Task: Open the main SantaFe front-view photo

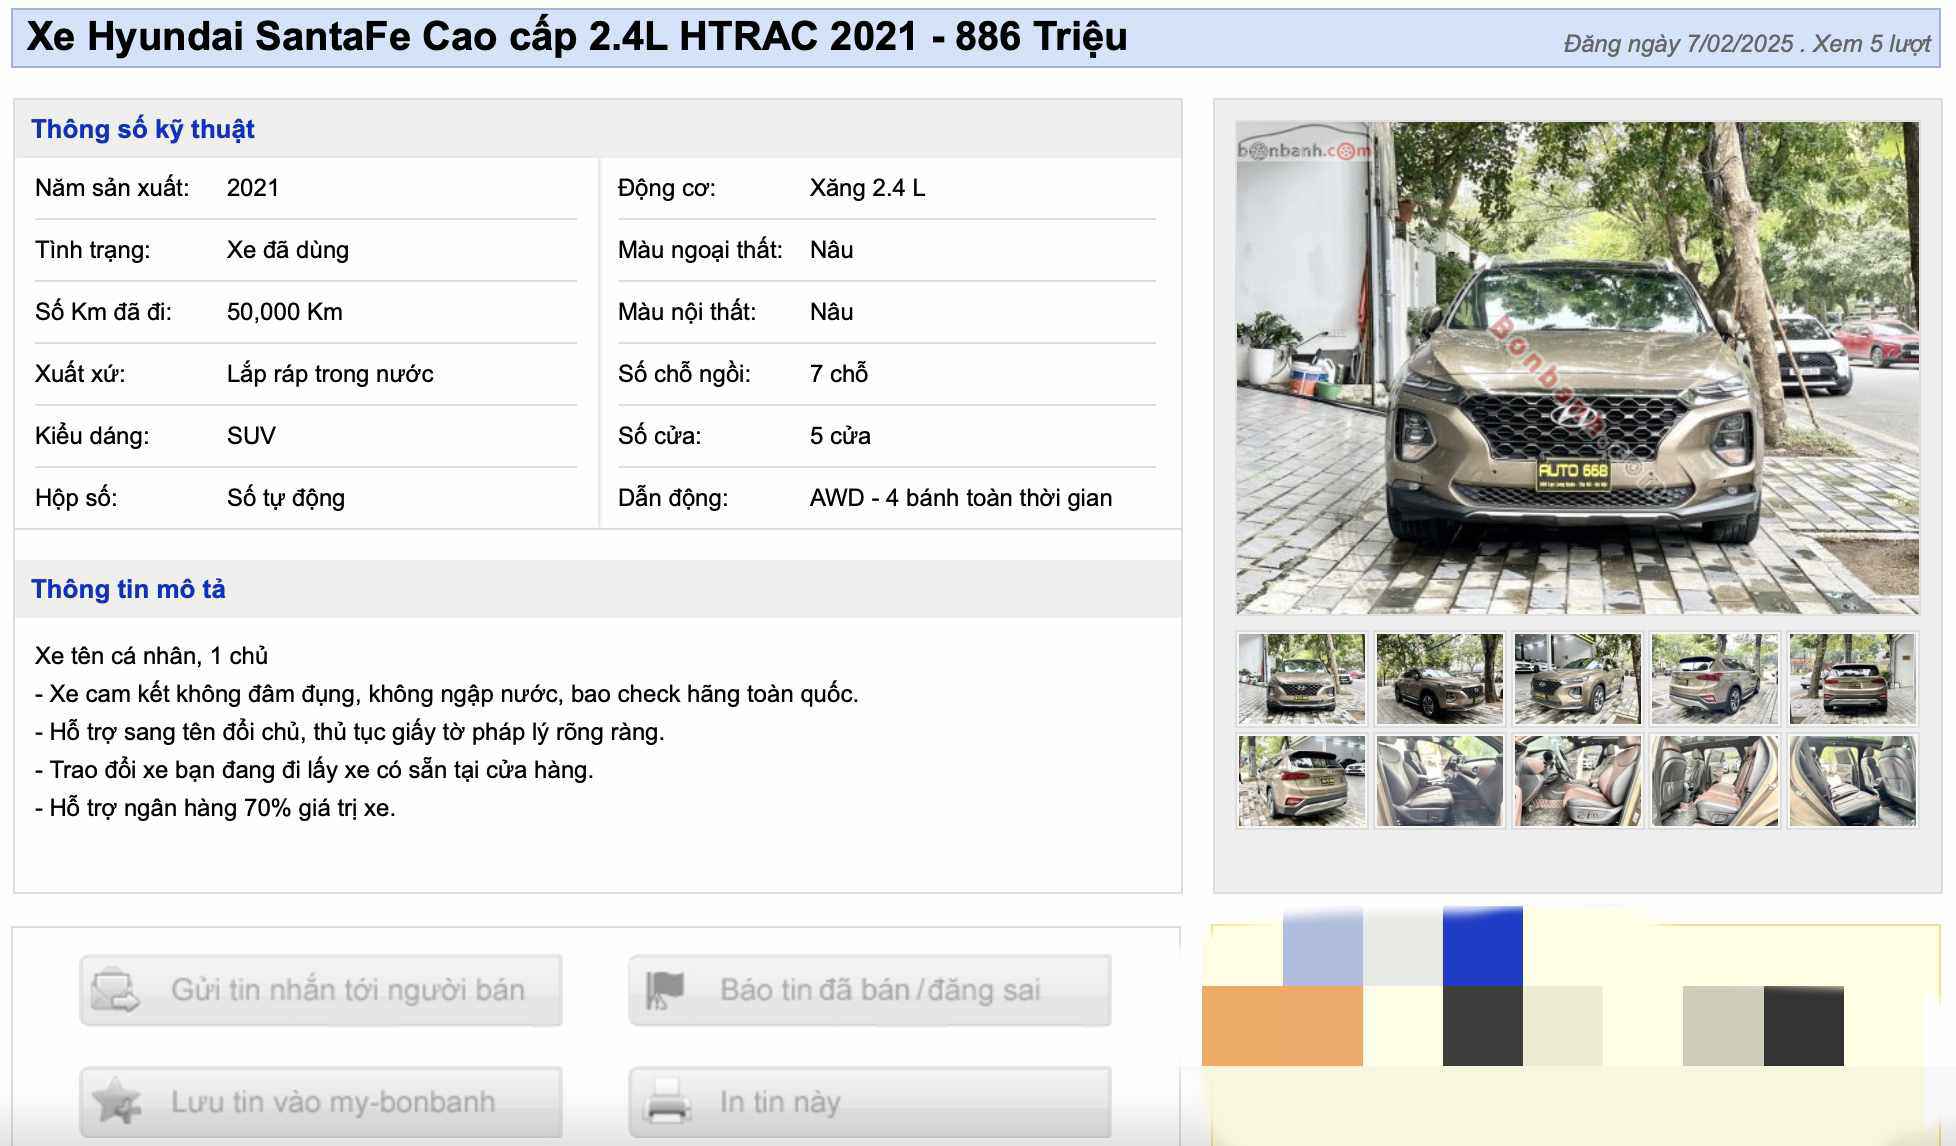Action: [1577, 368]
